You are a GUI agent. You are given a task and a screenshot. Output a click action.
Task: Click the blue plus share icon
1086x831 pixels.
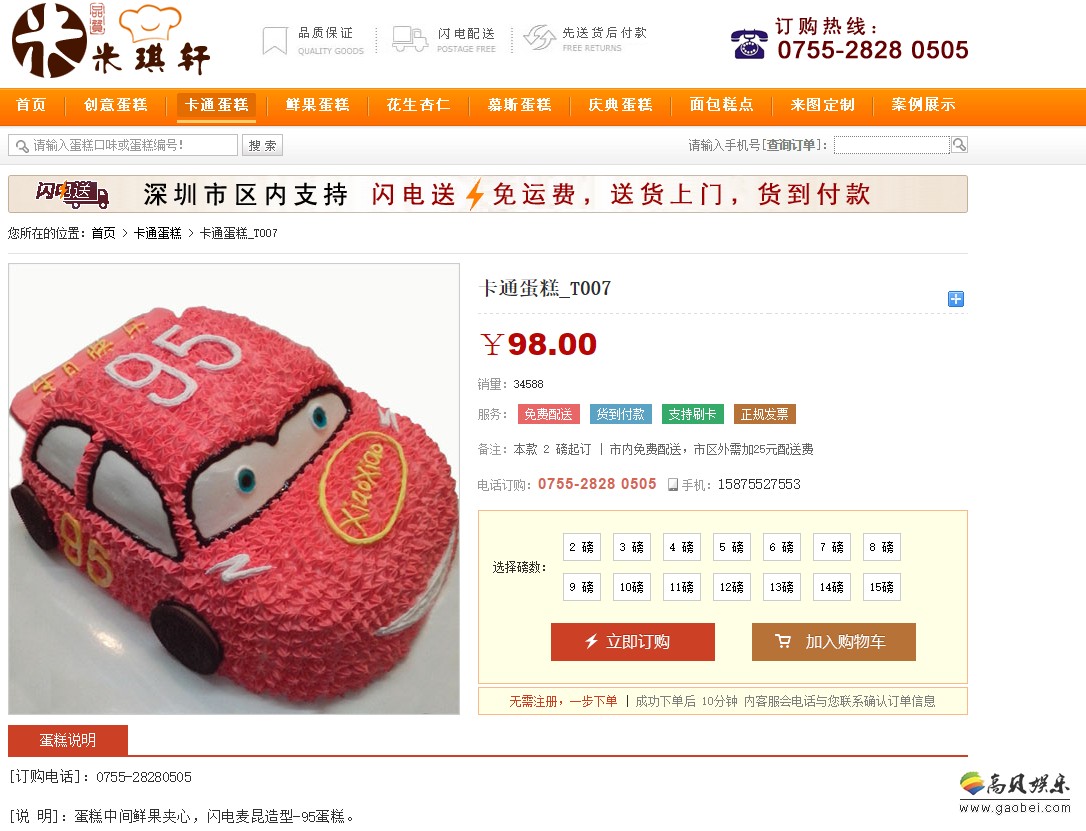(956, 298)
